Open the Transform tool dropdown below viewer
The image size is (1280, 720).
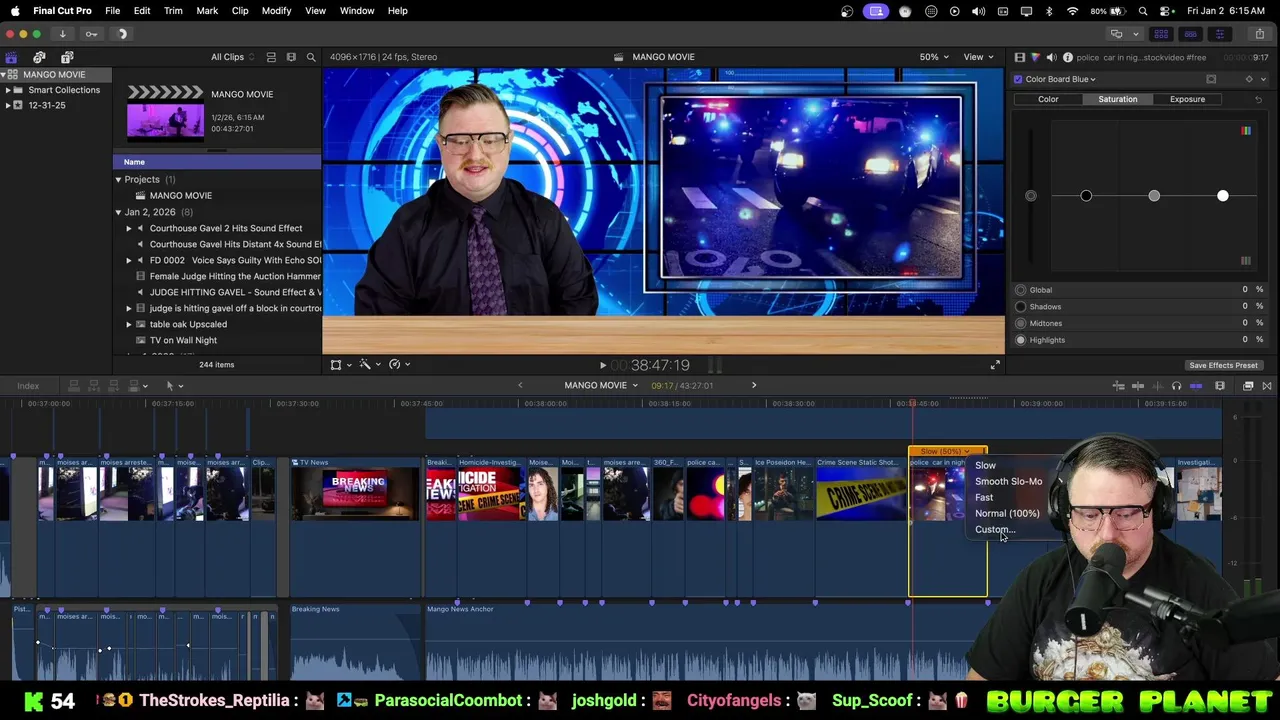[x=341, y=365]
